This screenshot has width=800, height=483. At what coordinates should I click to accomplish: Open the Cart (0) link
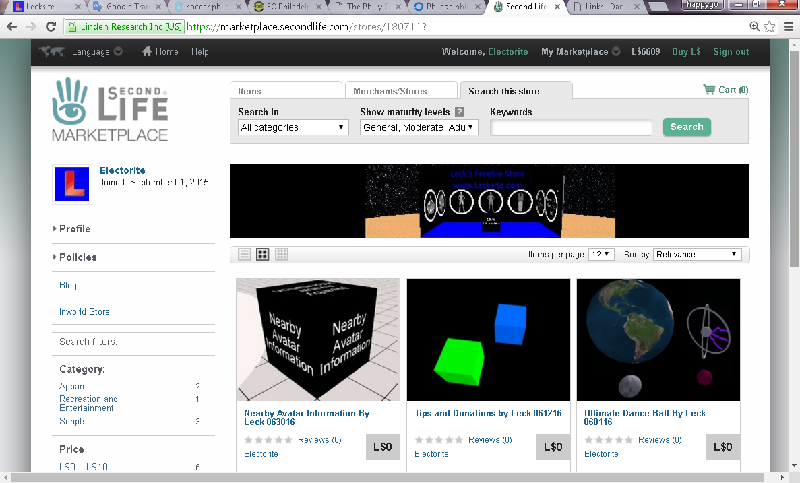tap(733, 90)
